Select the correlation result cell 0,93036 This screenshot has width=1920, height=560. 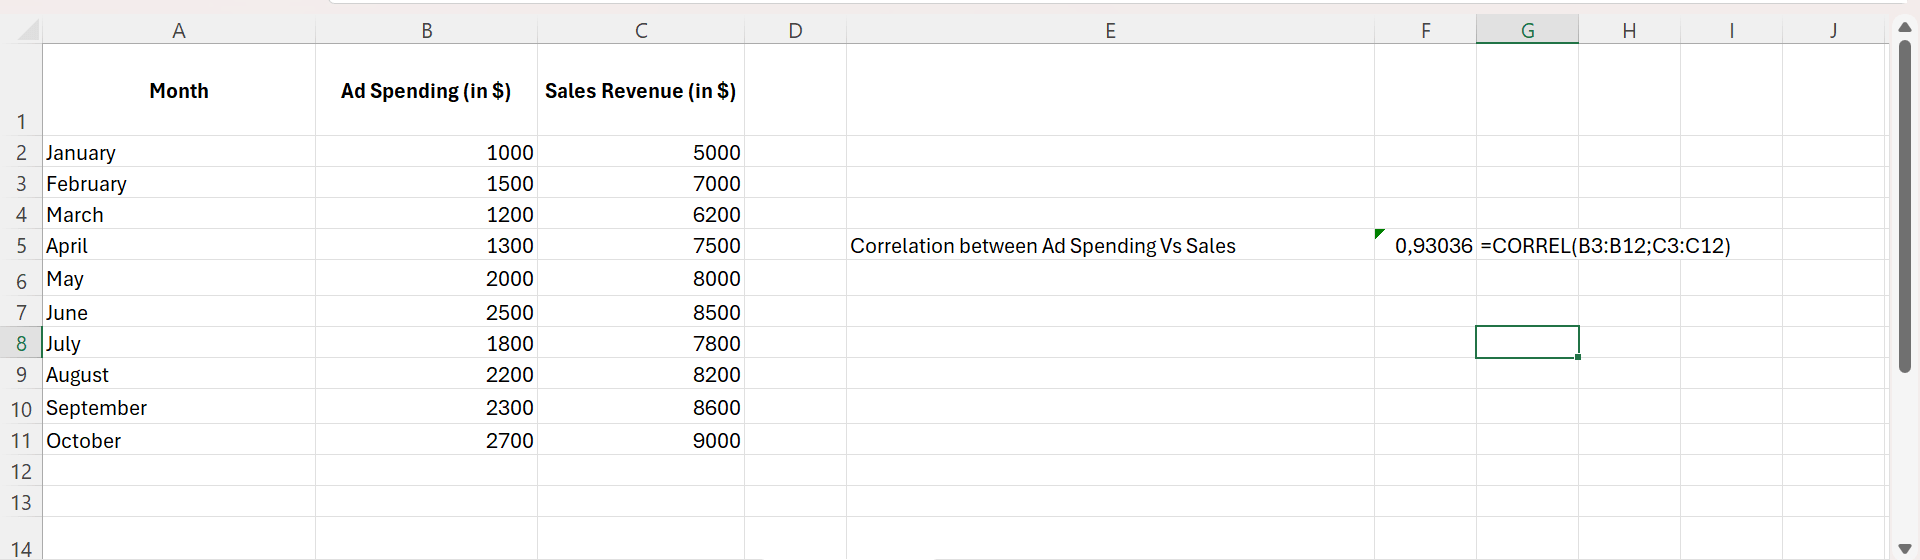tap(1432, 246)
